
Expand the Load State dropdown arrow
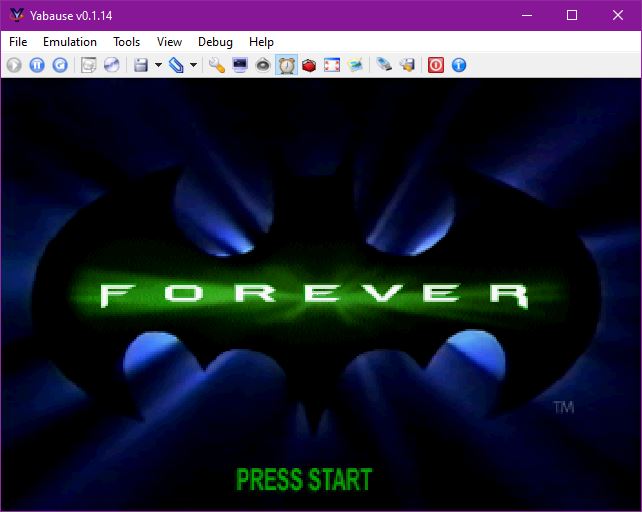193,65
